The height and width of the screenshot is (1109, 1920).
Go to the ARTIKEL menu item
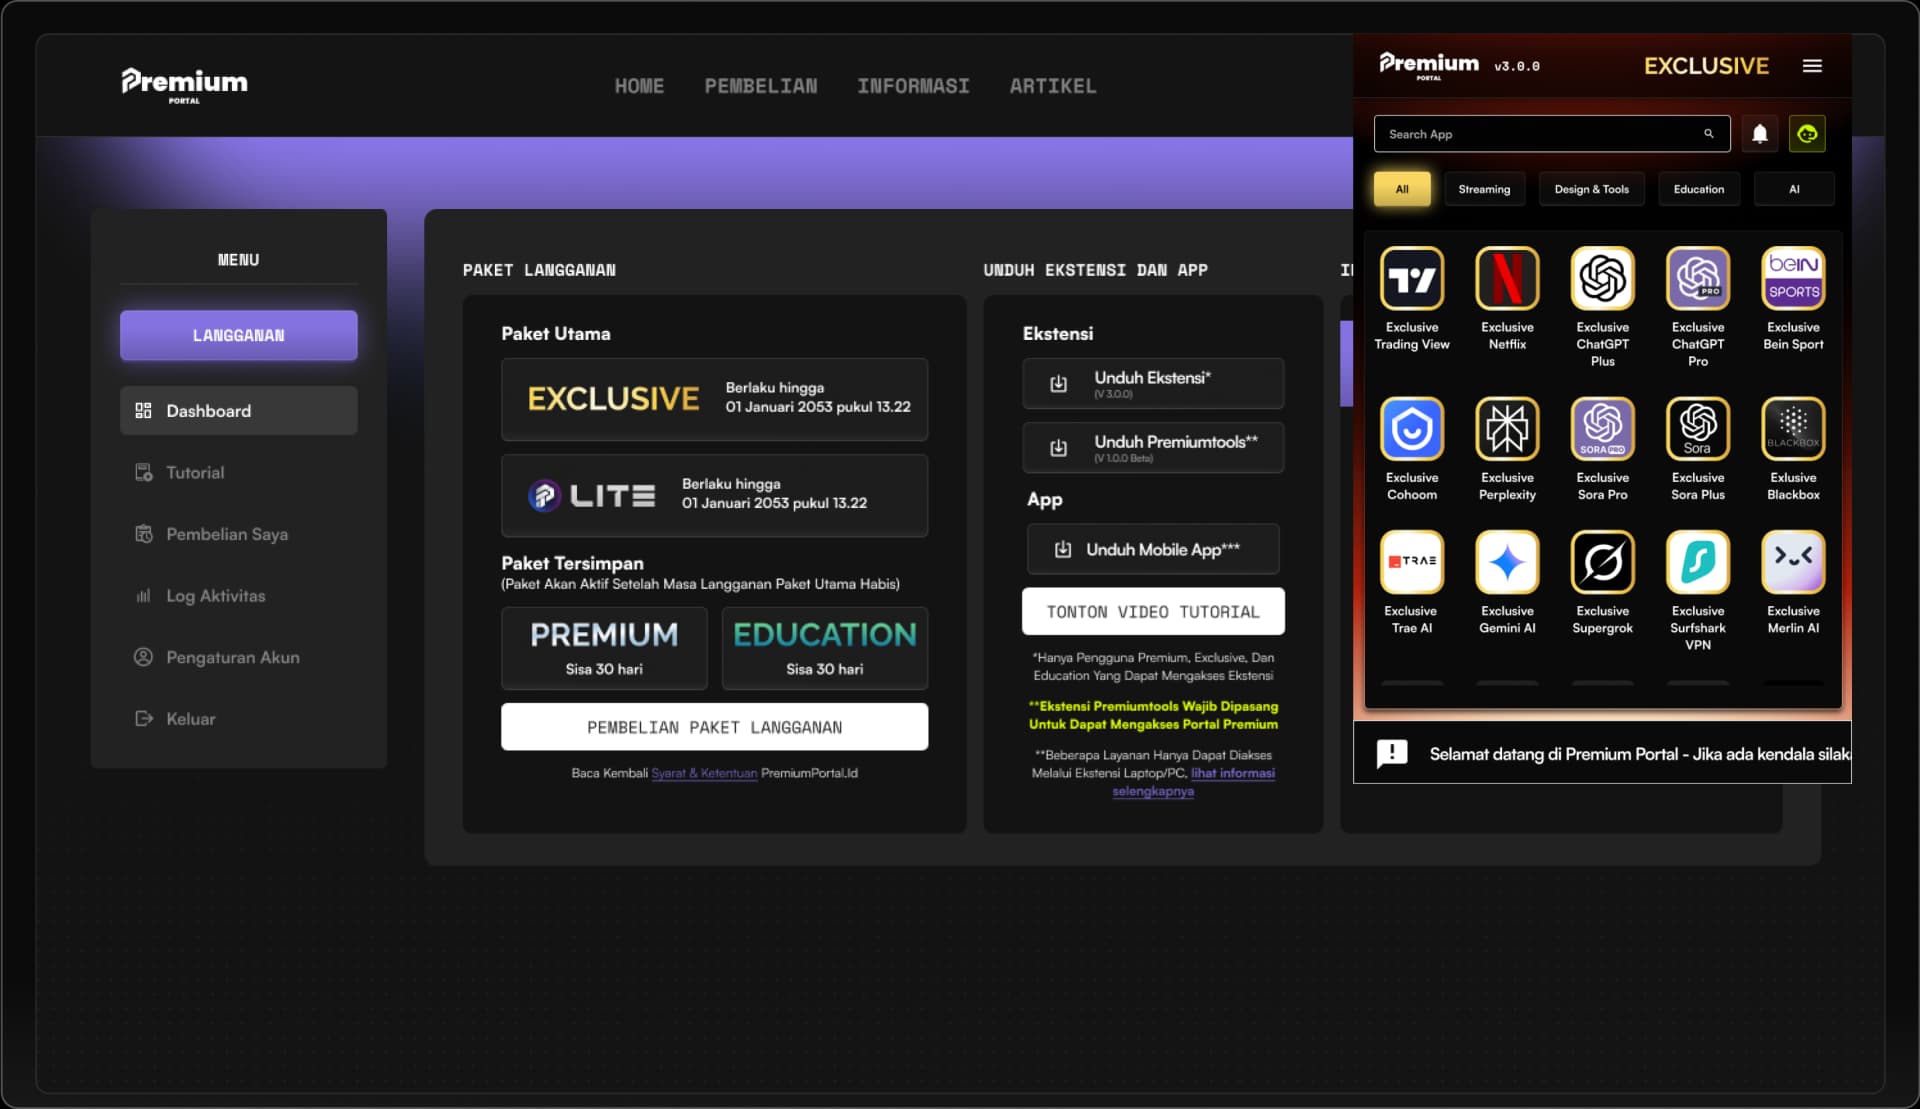[x=1052, y=87]
